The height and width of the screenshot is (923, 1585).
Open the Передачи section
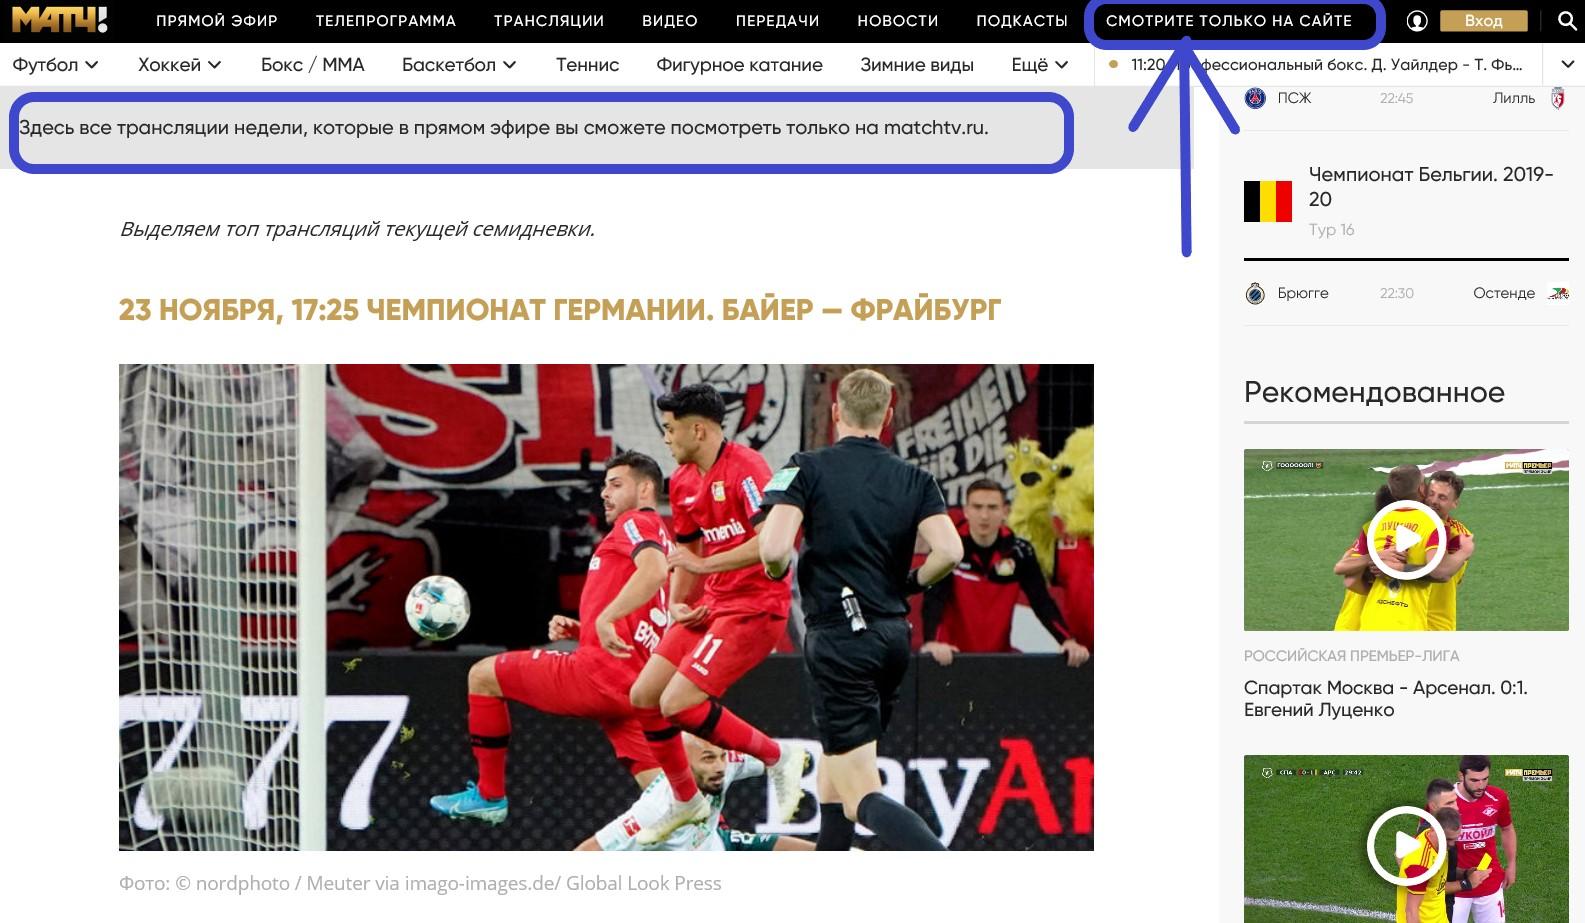tap(778, 20)
